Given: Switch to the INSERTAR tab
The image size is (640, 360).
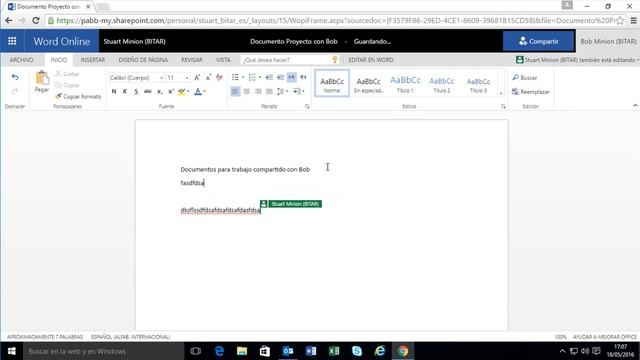Looking at the screenshot, I should click(93, 60).
